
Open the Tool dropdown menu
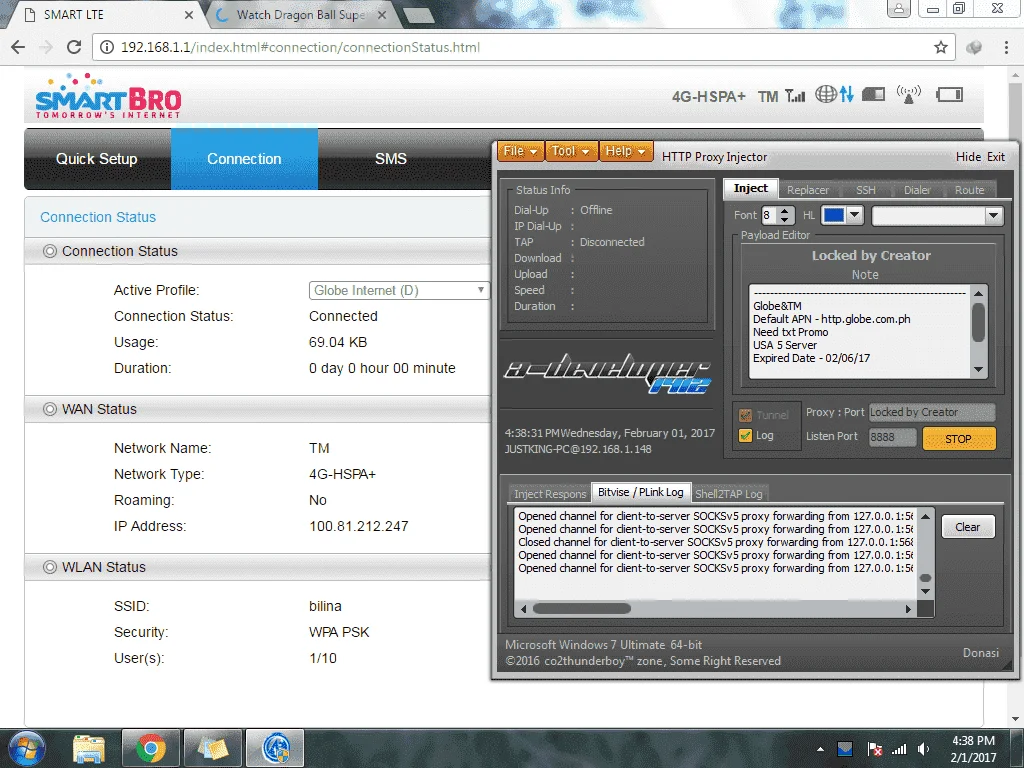(x=571, y=152)
